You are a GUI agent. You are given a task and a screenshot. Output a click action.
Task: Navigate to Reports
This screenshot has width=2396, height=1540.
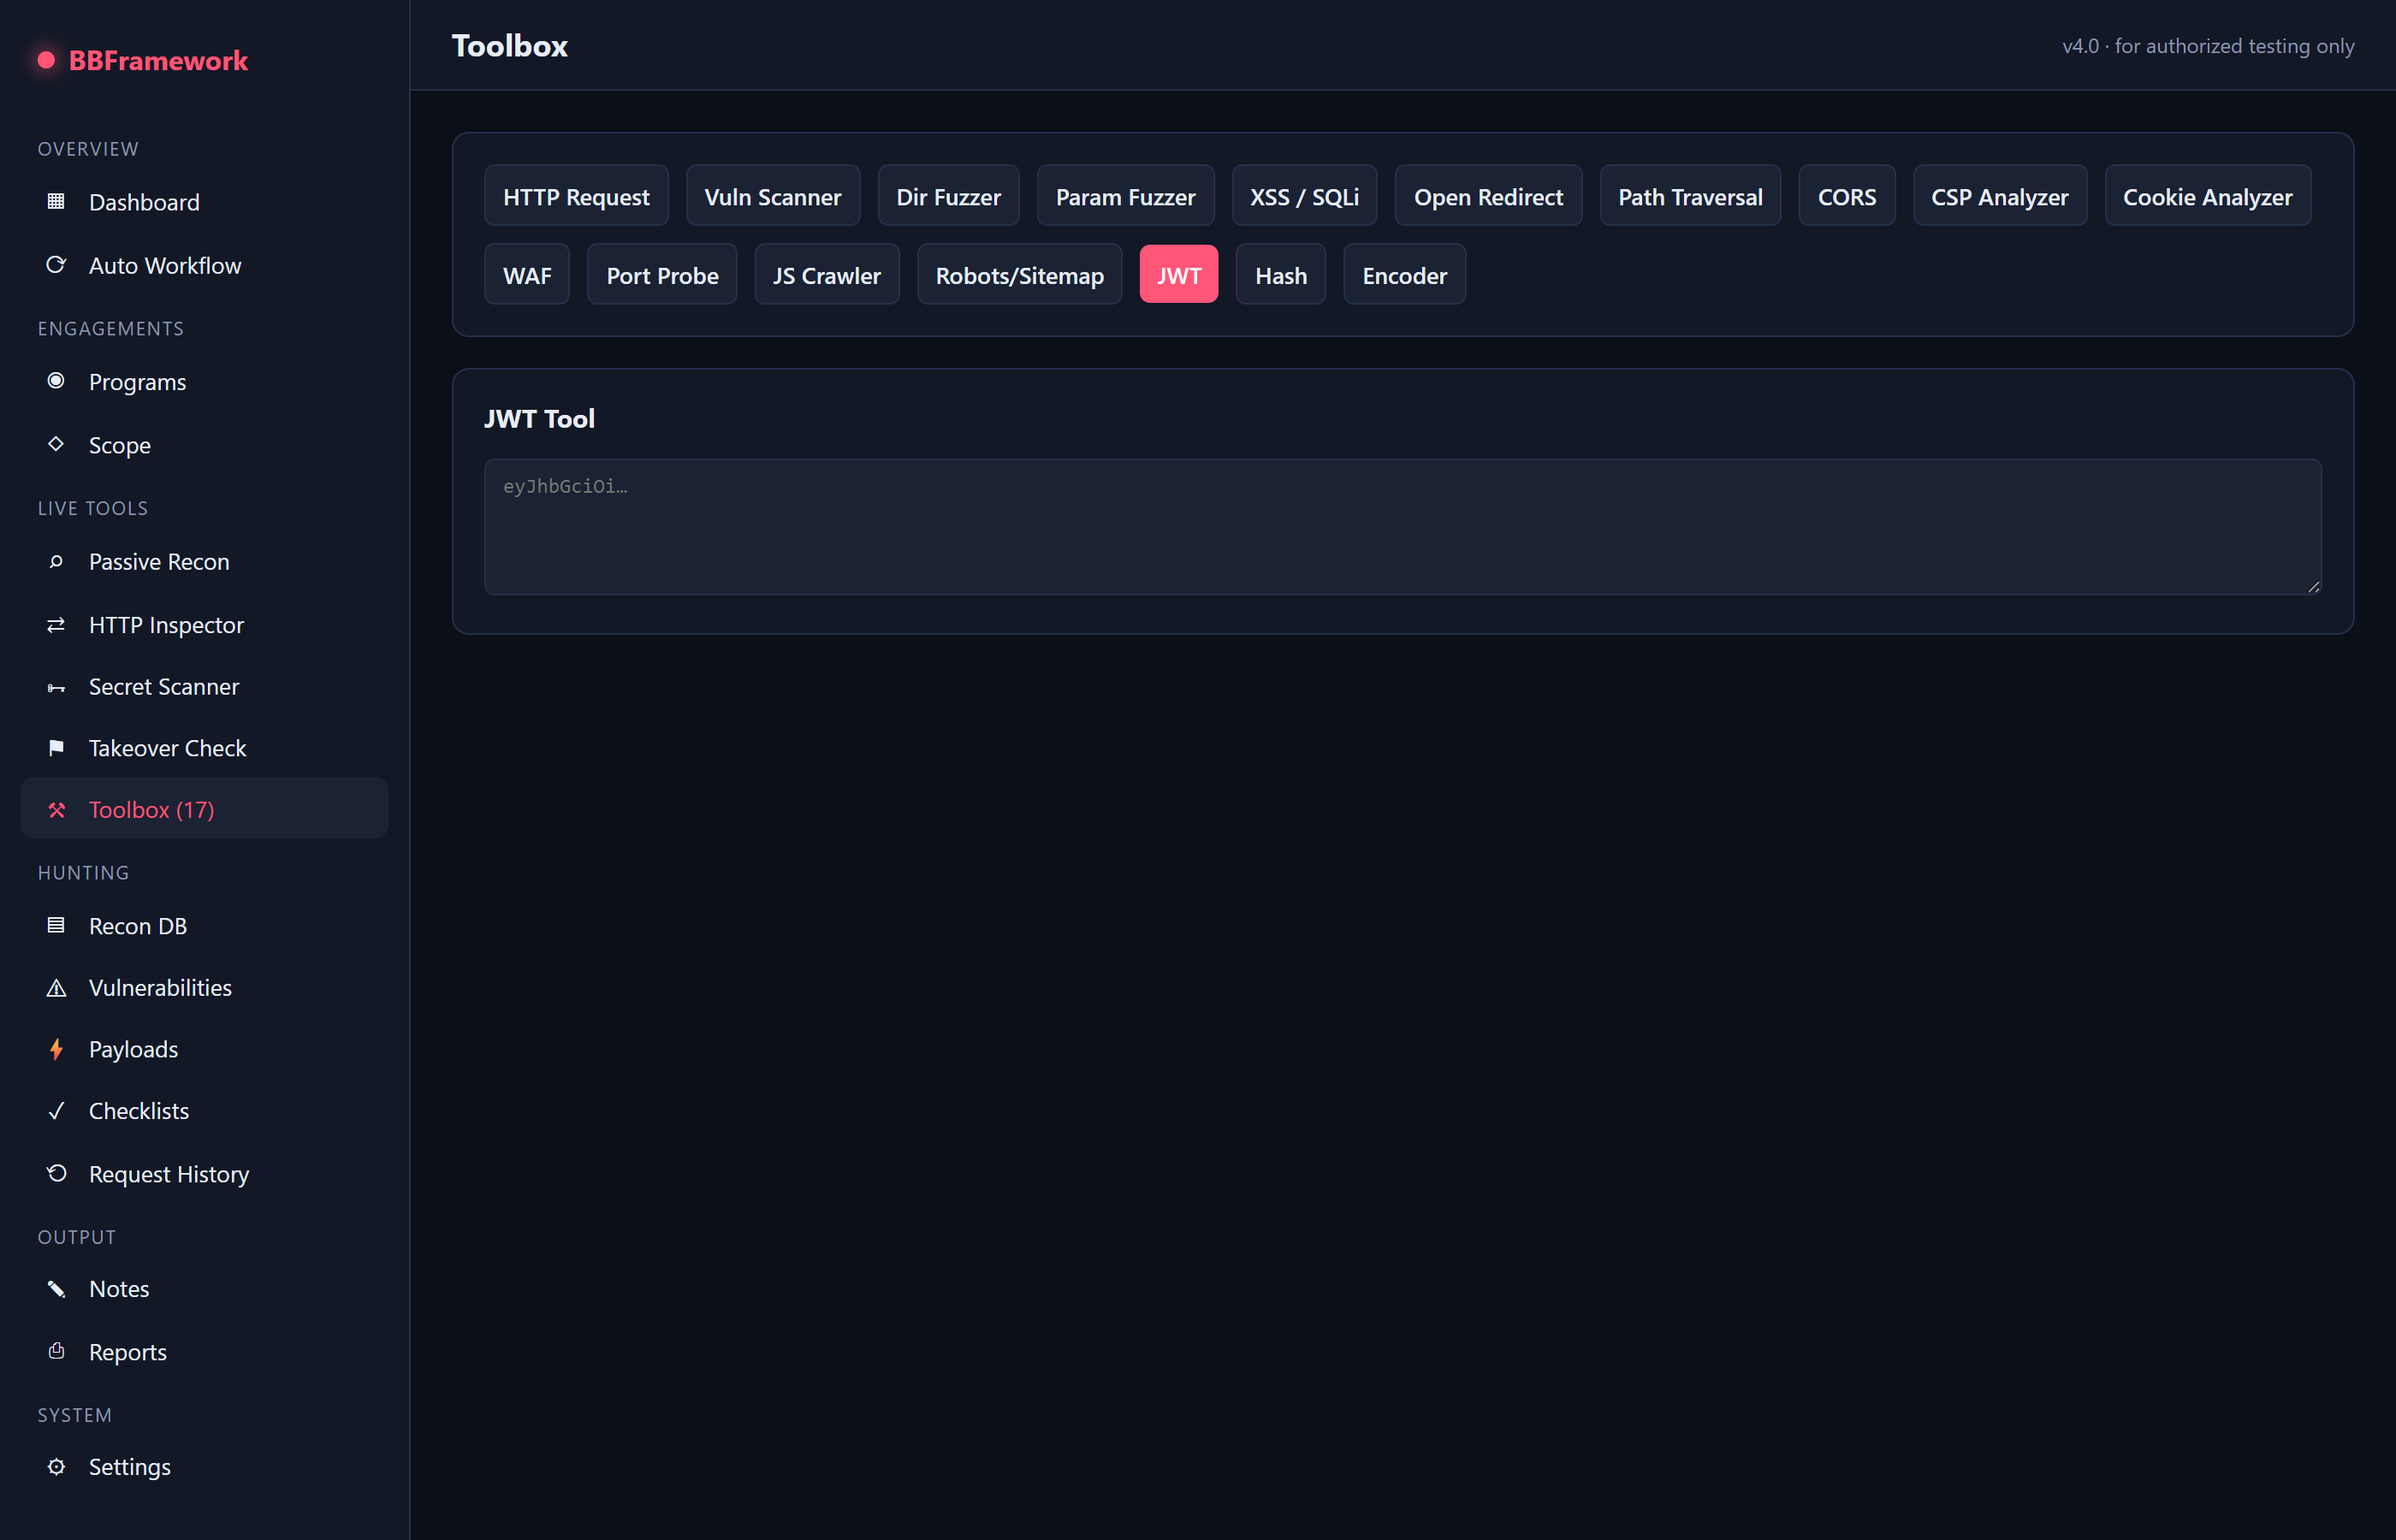click(204, 1351)
